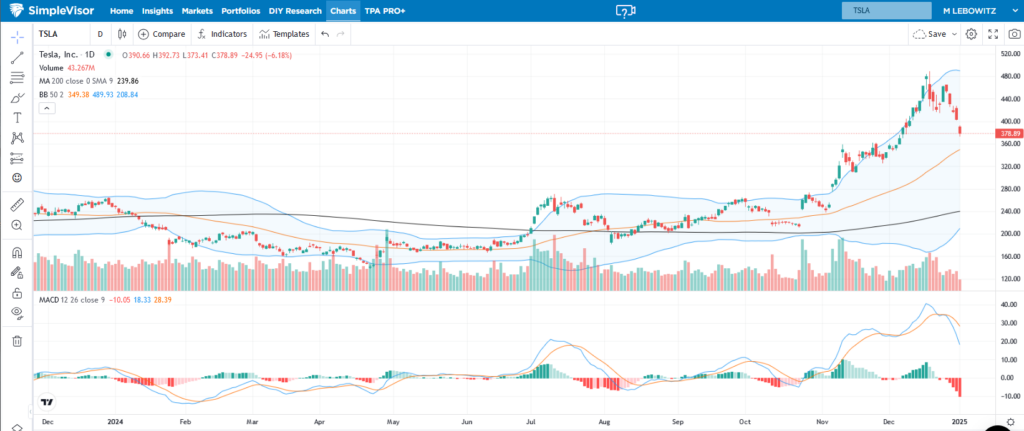Toggle magnet mode for drawings
This screenshot has height=431, width=1024.
coord(18,253)
